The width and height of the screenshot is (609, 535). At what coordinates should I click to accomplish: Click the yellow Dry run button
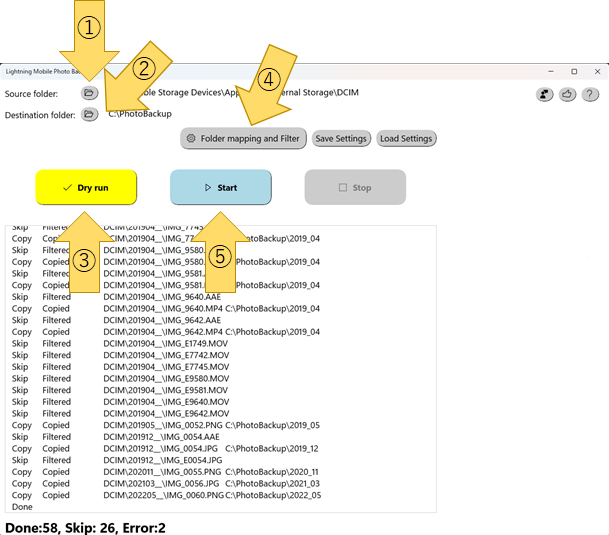[x=86, y=187]
